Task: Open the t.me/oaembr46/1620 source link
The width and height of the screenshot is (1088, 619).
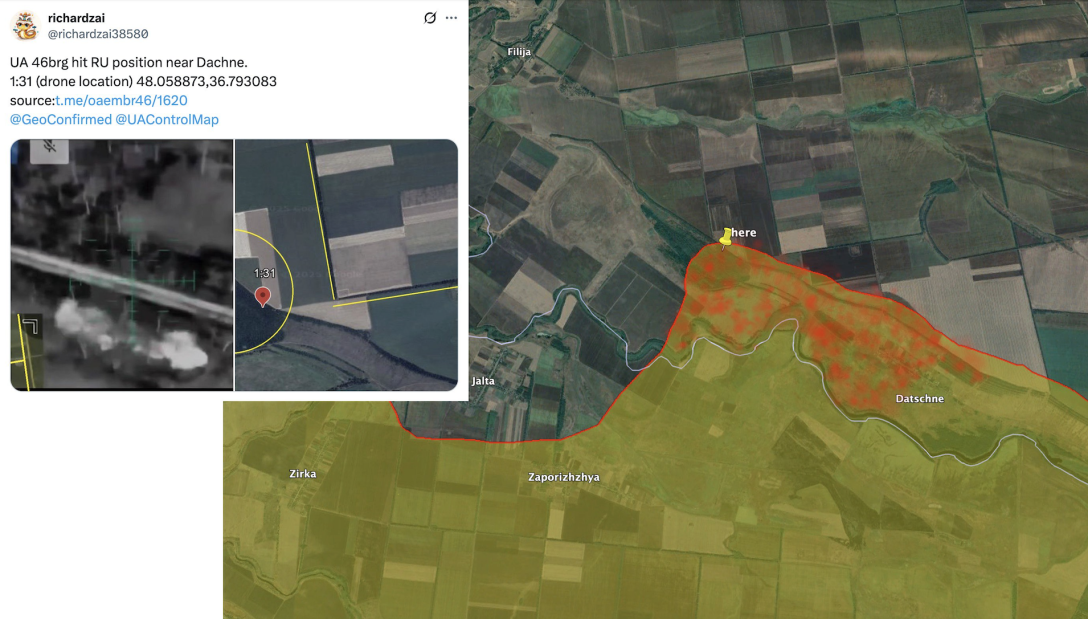Action: click(x=120, y=100)
